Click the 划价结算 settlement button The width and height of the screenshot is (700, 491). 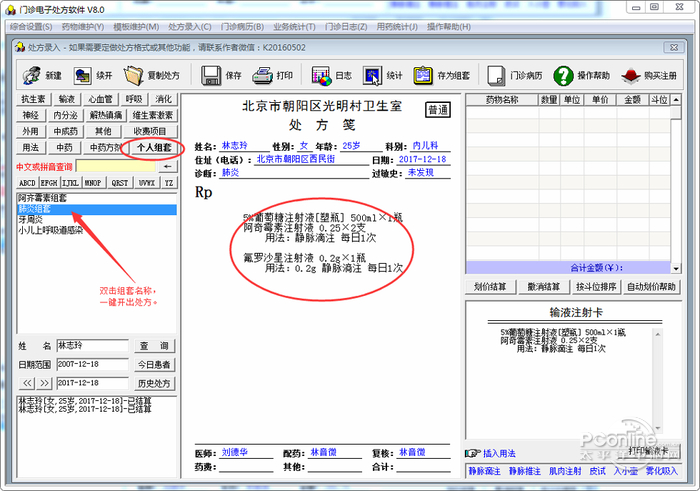(x=490, y=287)
